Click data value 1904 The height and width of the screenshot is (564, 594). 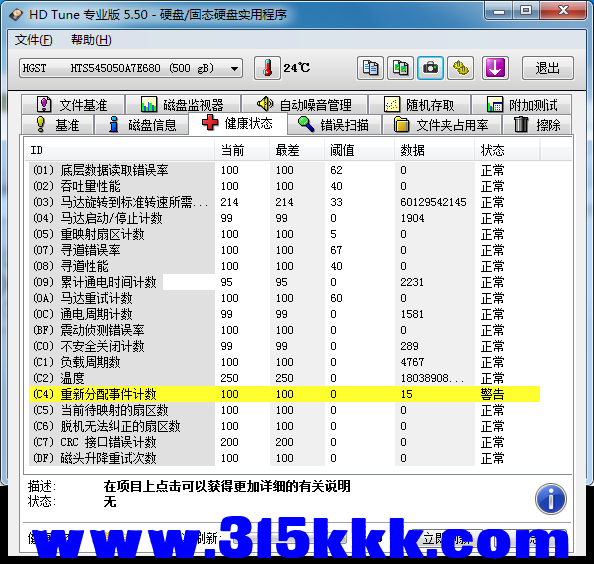(x=412, y=218)
